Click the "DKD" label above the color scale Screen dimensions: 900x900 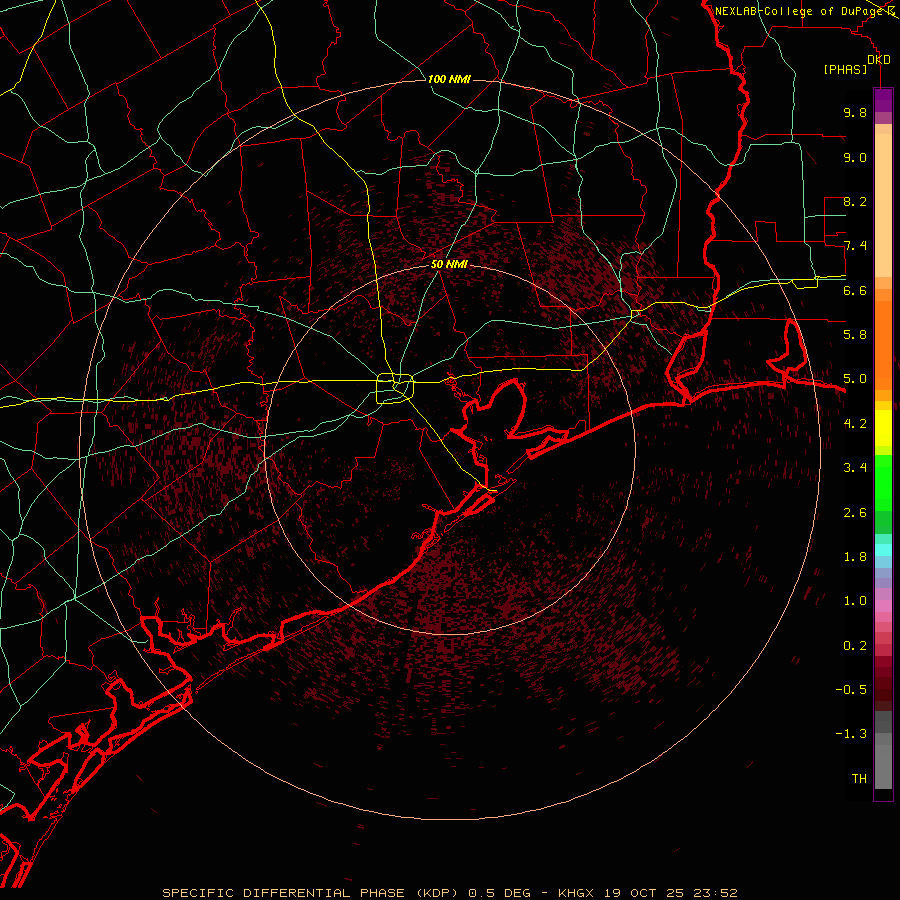click(x=879, y=60)
